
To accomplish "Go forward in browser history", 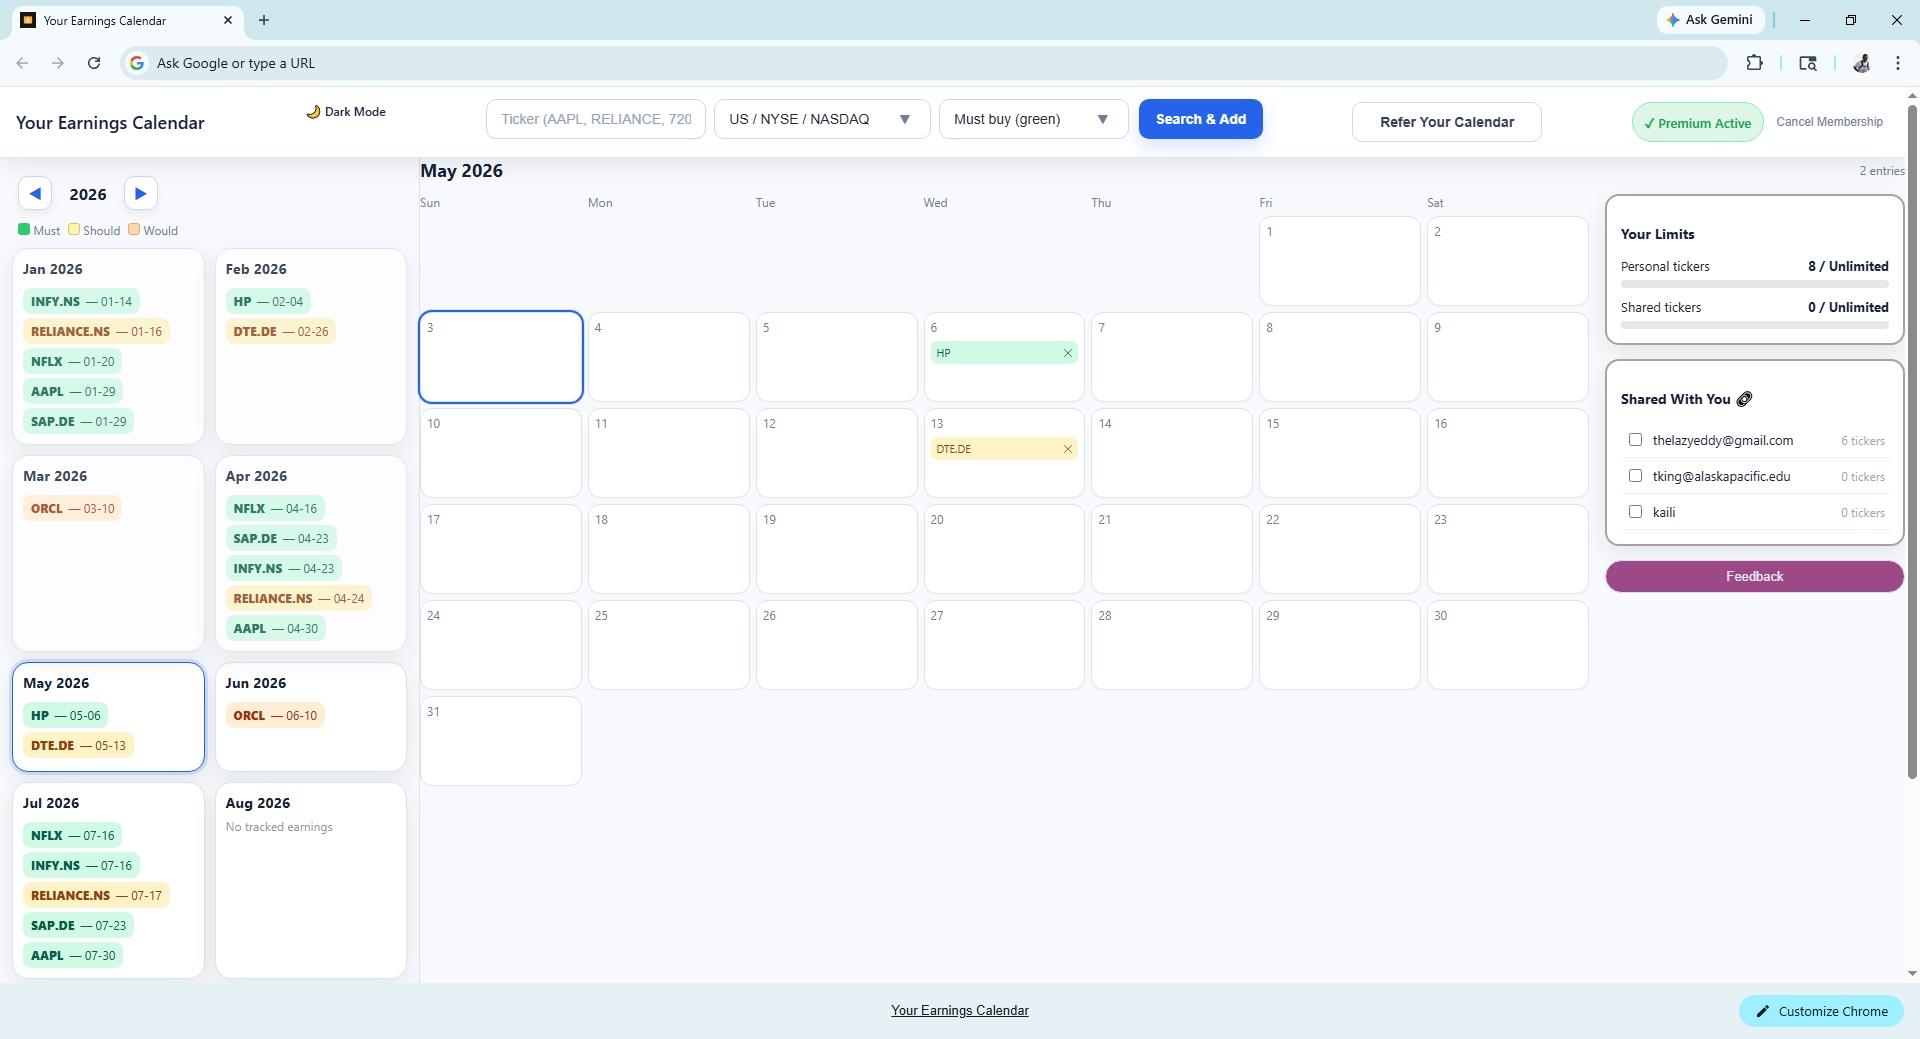I will point(58,63).
